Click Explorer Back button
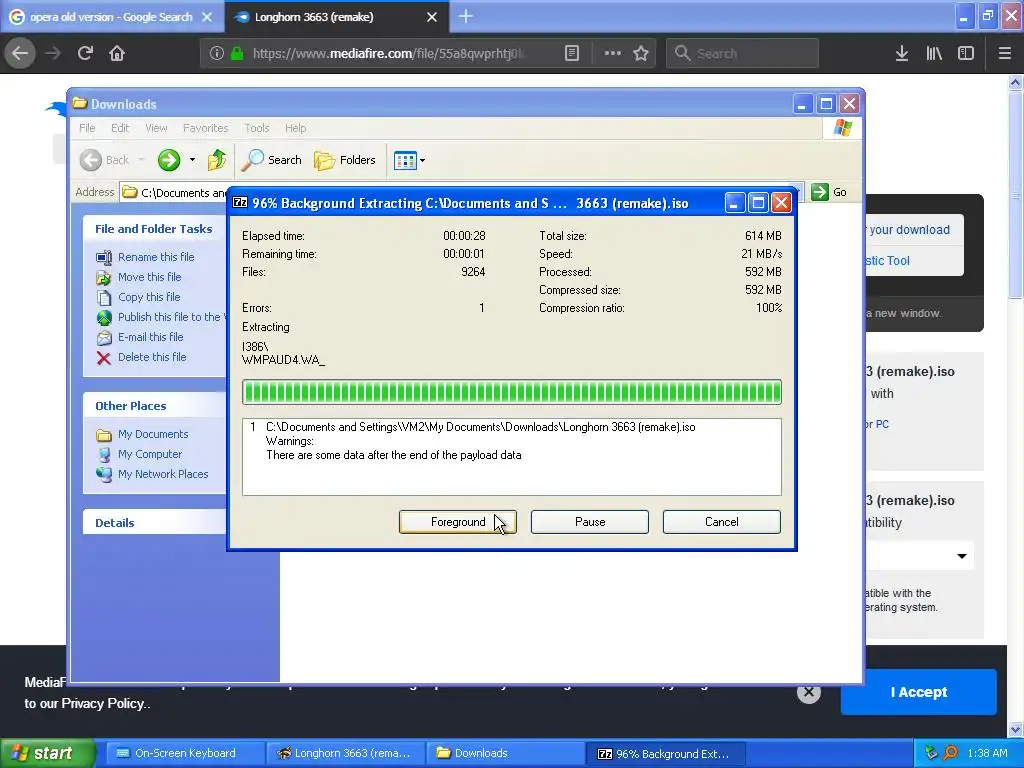Image resolution: width=1024 pixels, height=768 pixels. 106,160
